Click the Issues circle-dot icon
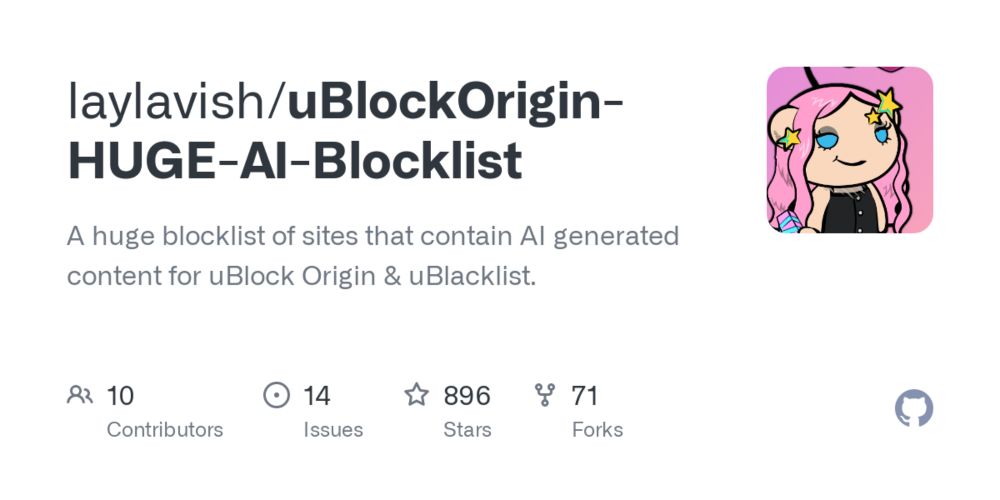 (276, 395)
